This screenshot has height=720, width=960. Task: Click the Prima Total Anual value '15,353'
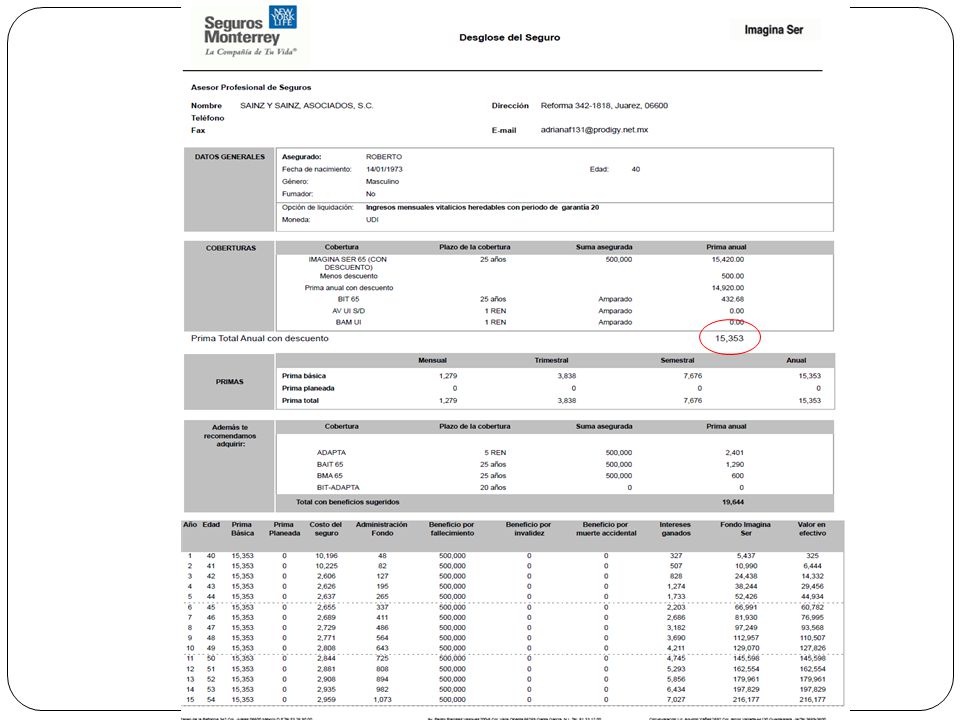[729, 338]
